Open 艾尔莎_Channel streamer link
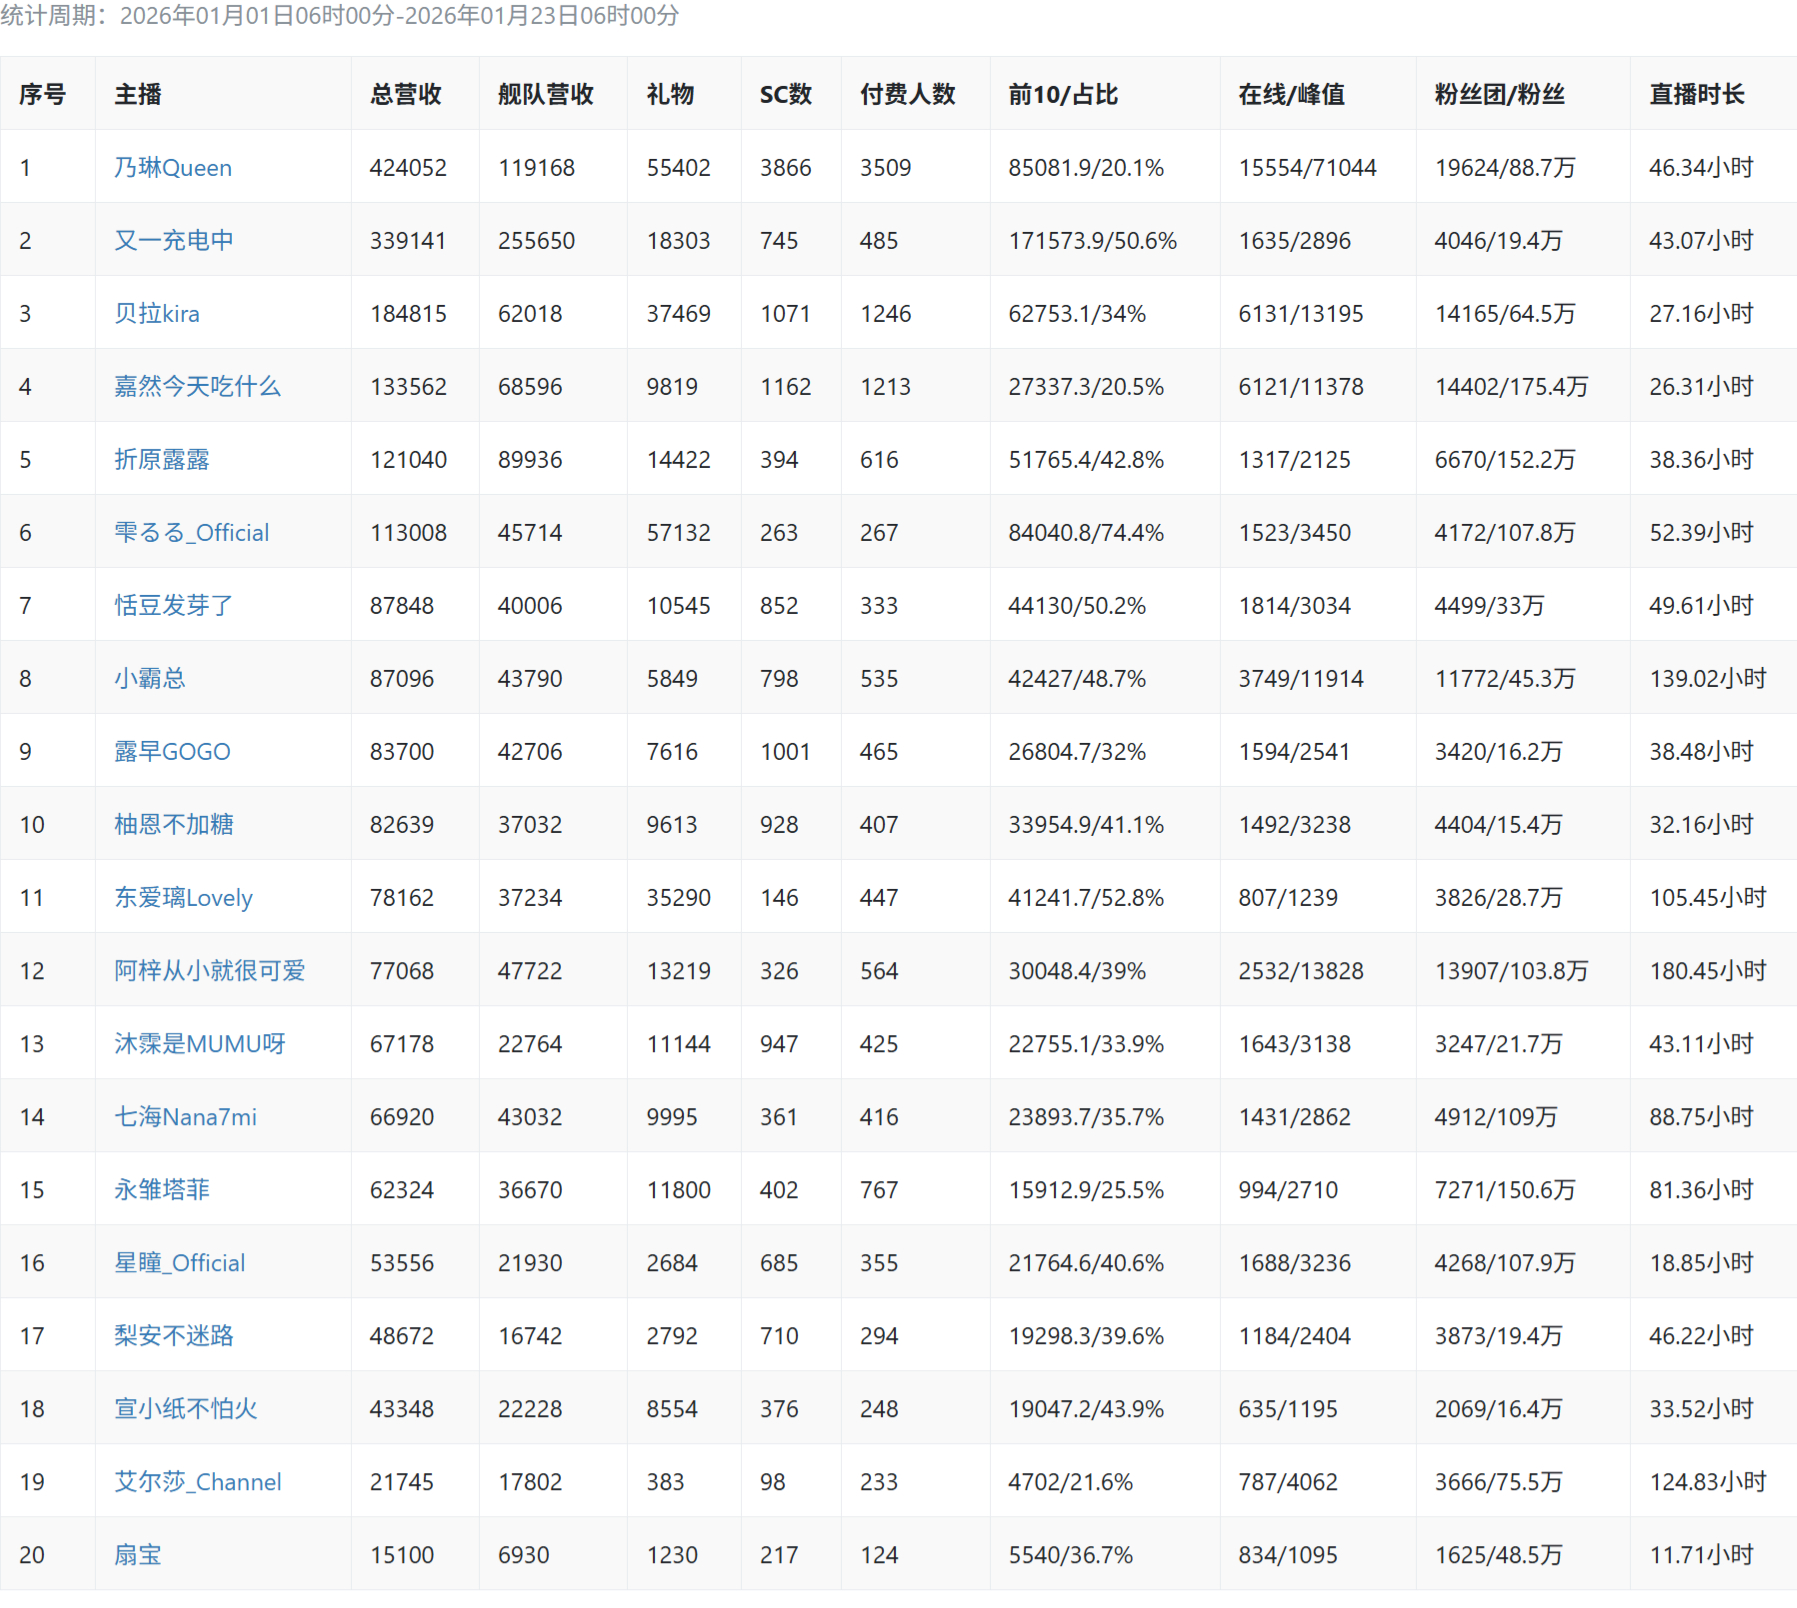1797x1608 pixels. pos(197,1482)
